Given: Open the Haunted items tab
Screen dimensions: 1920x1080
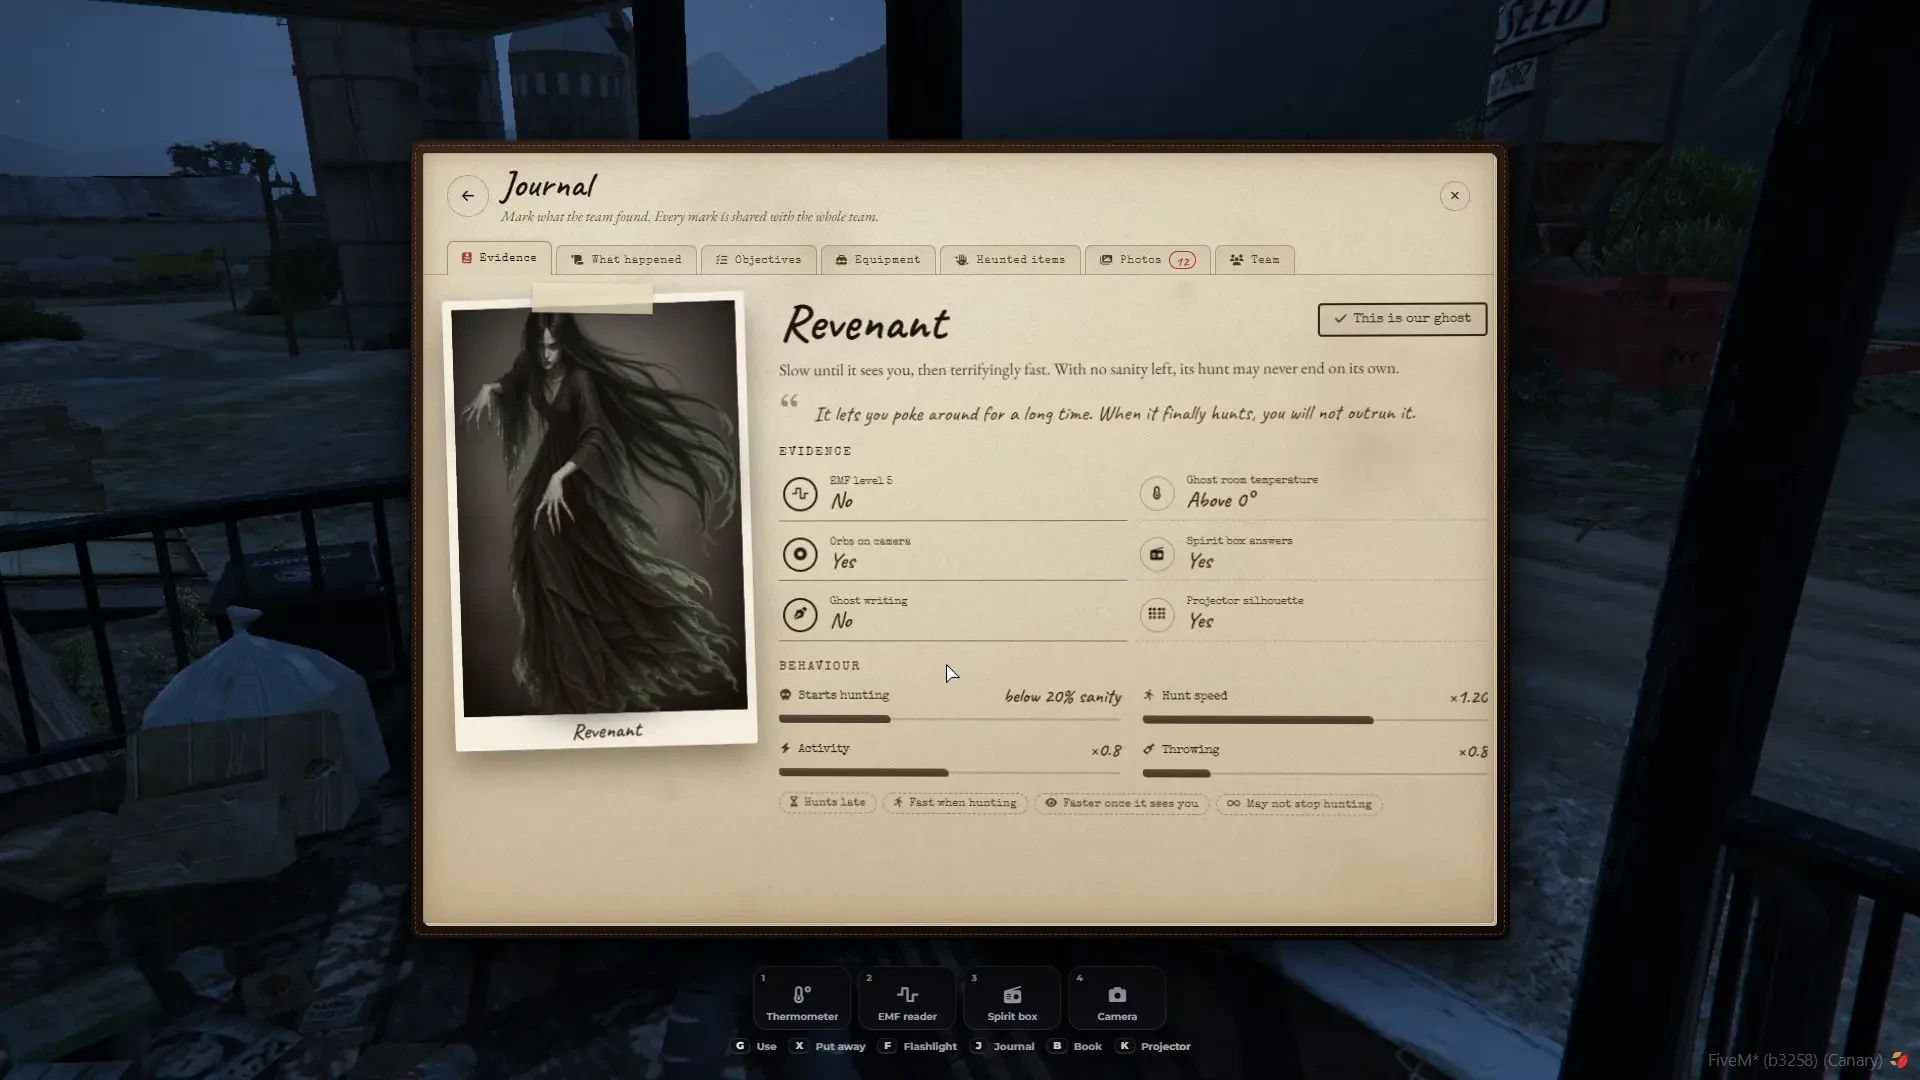Looking at the screenshot, I should pyautogui.click(x=1010, y=260).
